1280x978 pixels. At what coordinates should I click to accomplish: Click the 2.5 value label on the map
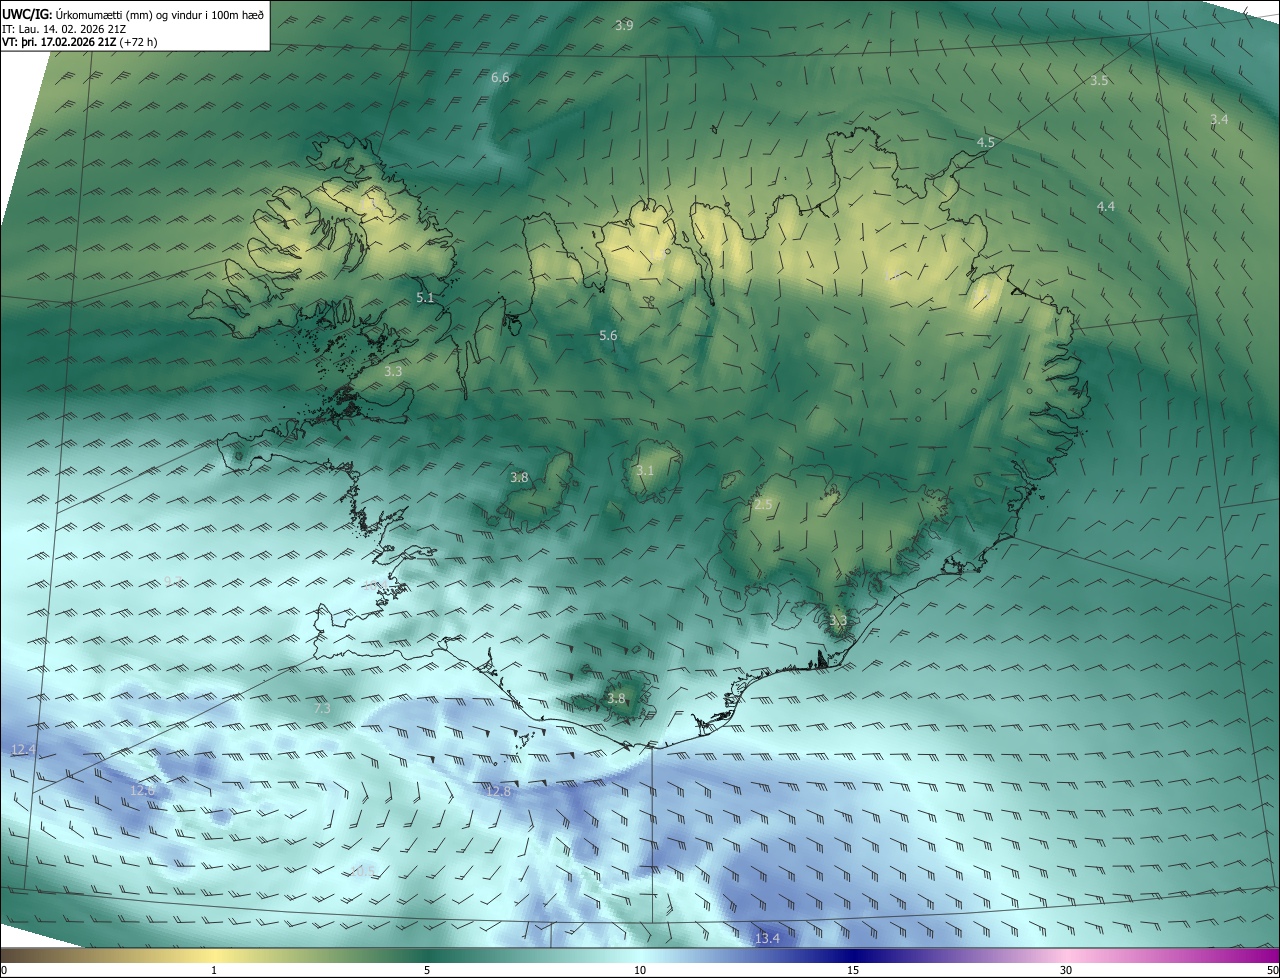click(x=763, y=505)
